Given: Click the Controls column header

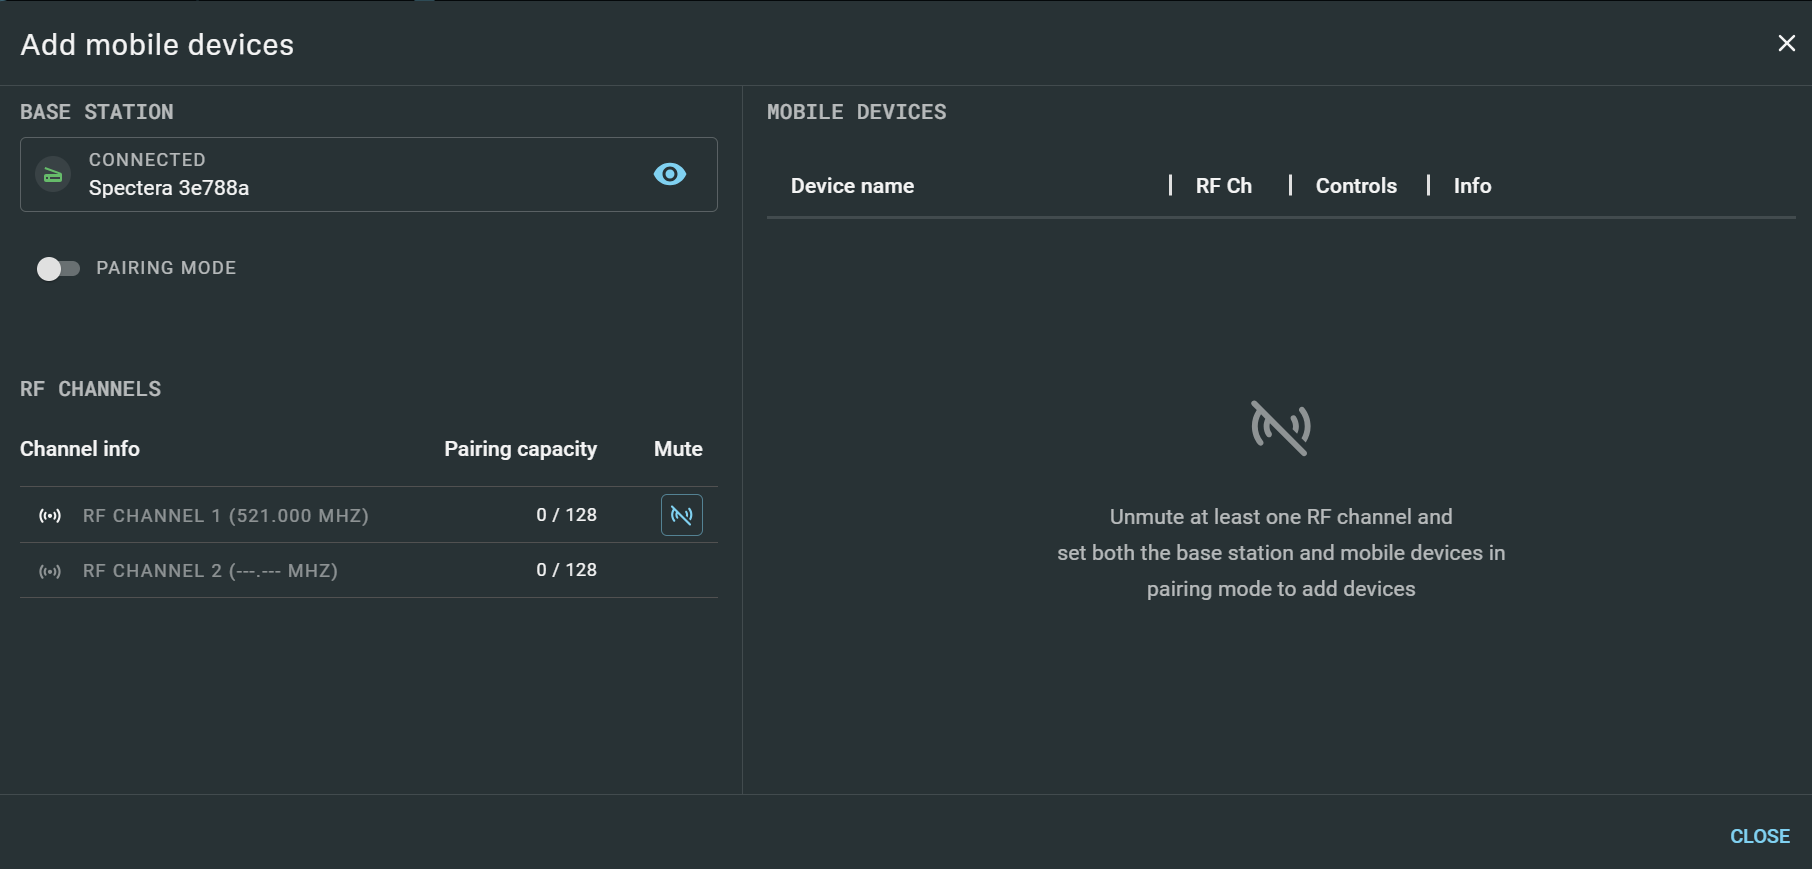Looking at the screenshot, I should coord(1355,186).
